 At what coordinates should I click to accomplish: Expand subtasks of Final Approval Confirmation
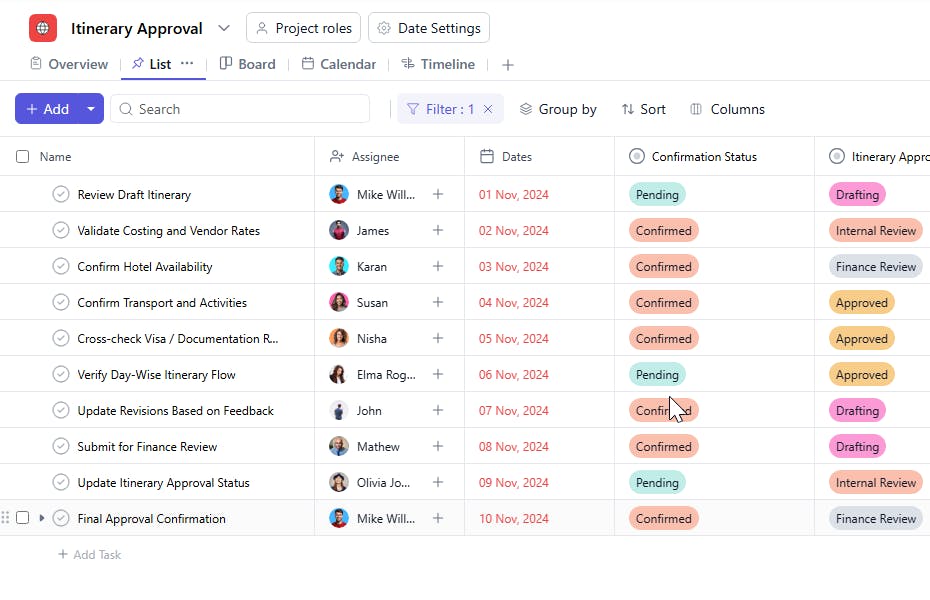pyautogui.click(x=42, y=518)
